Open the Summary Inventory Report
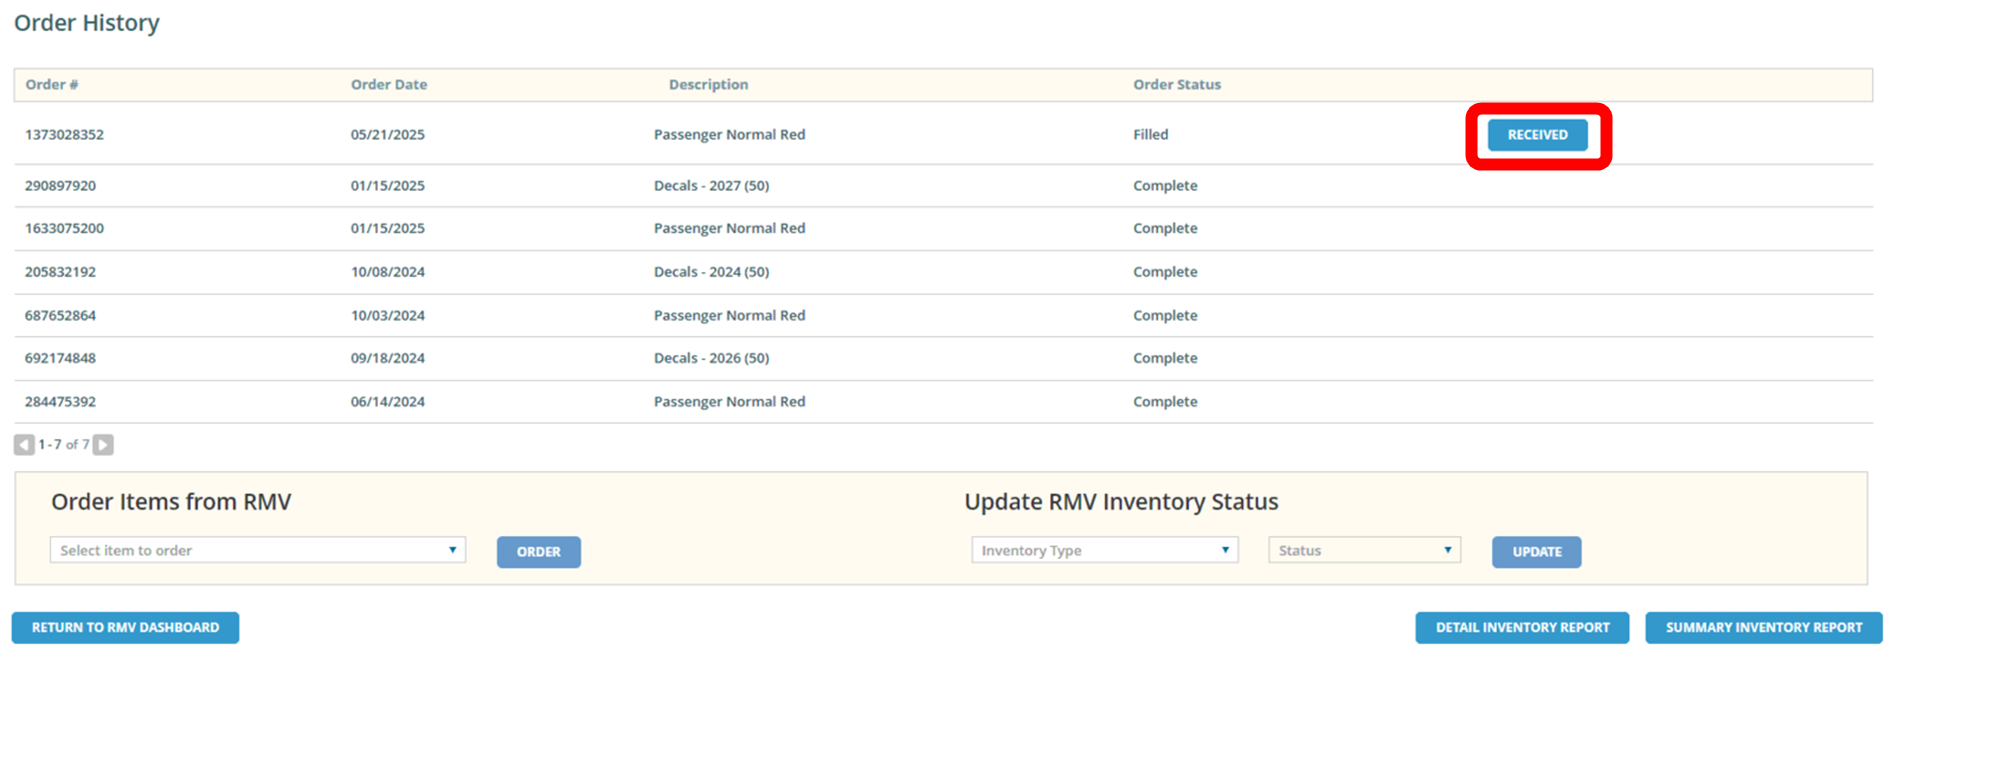Screen dimensions: 2000x773 [x=1763, y=628]
